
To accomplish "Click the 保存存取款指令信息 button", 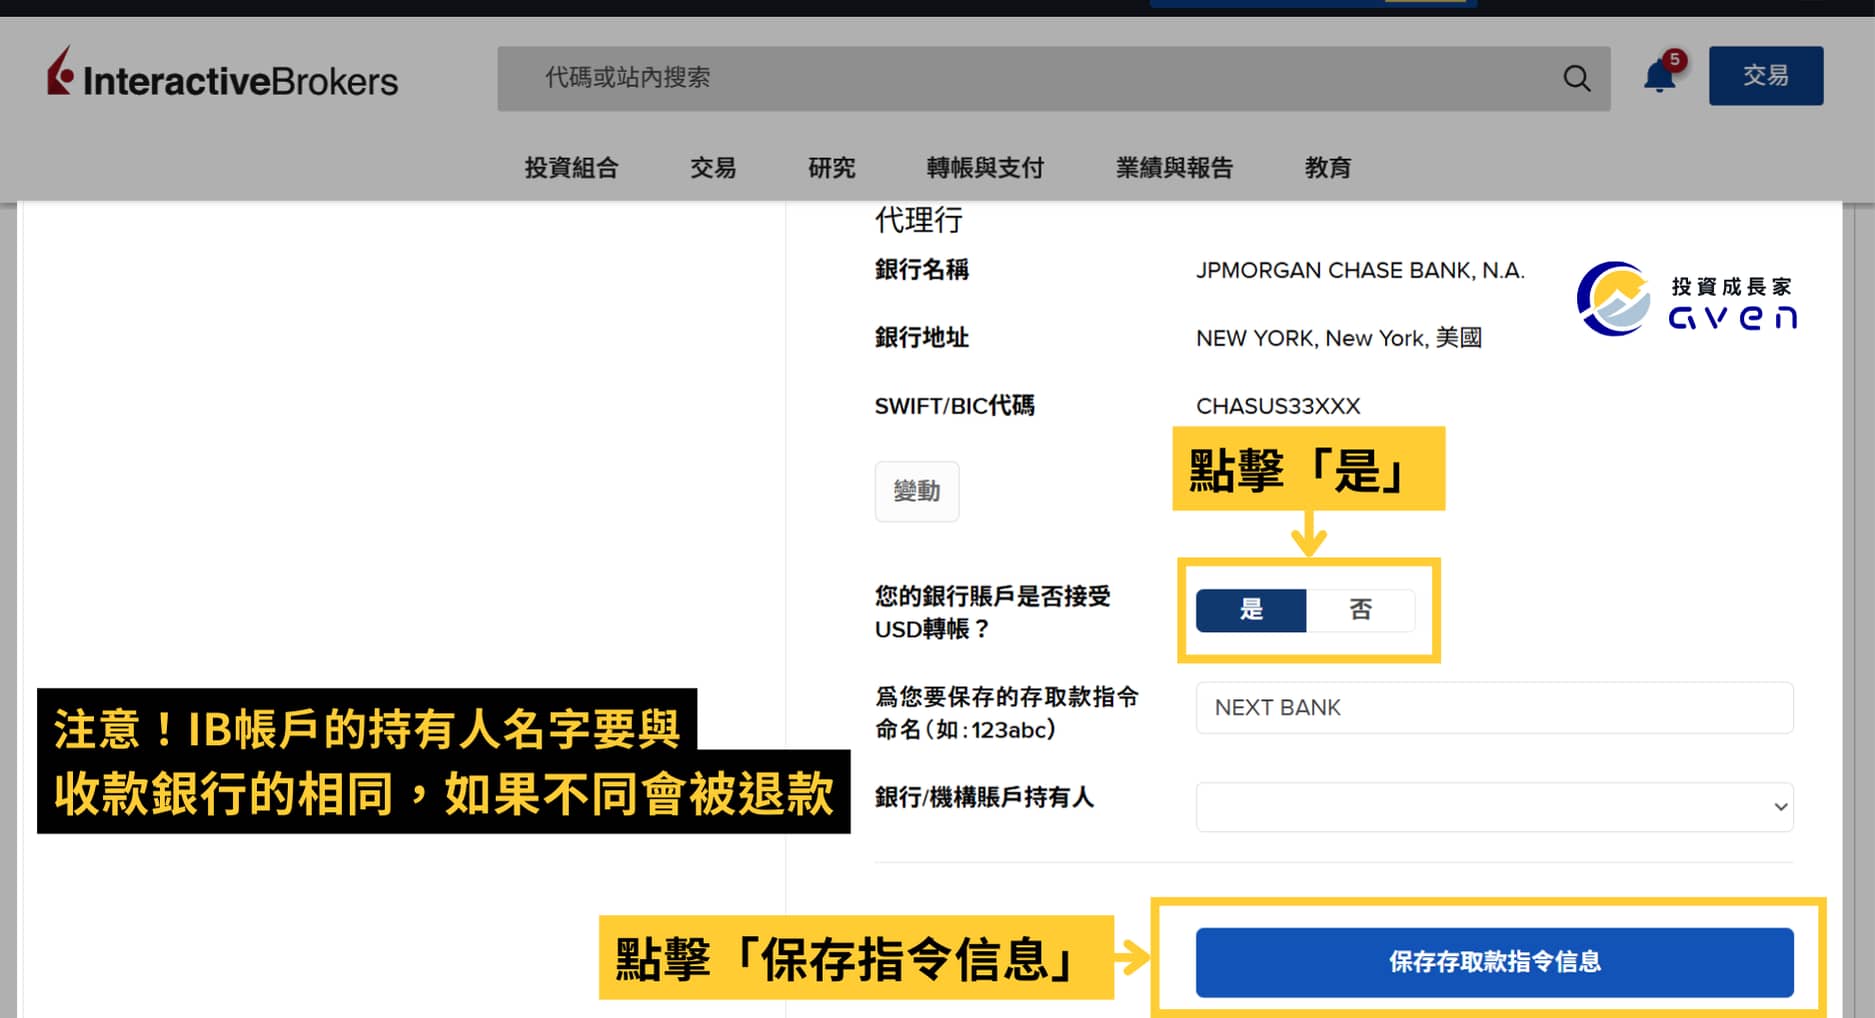I will point(1494,962).
